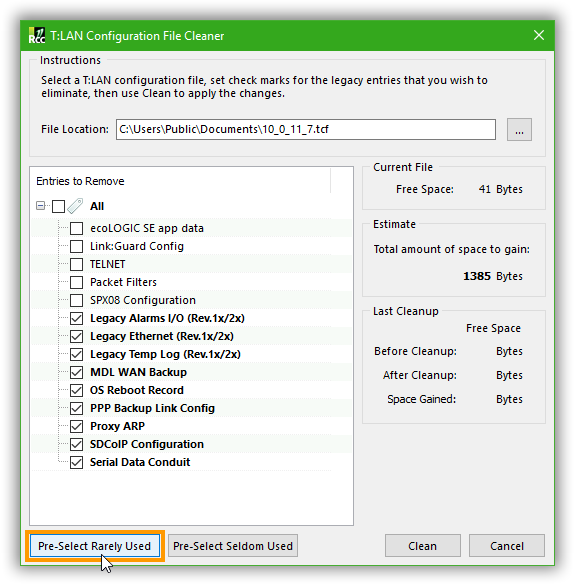Click Pre-Select Seldom Used button
The width and height of the screenshot is (575, 586).
(x=233, y=546)
